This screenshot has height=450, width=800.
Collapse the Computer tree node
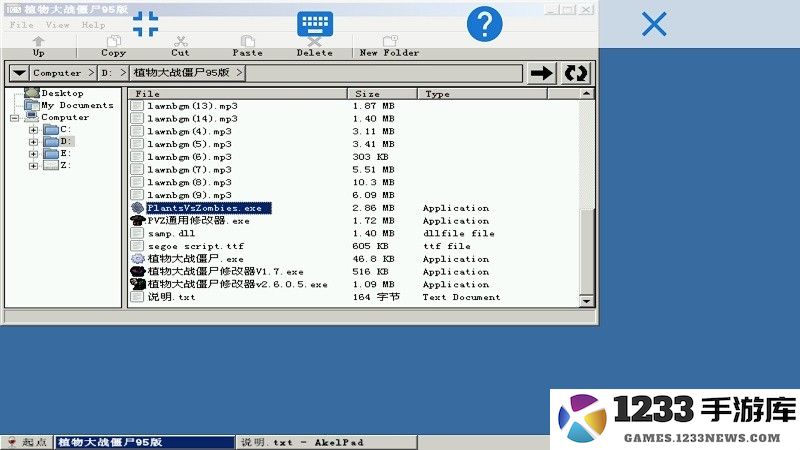tap(15, 118)
